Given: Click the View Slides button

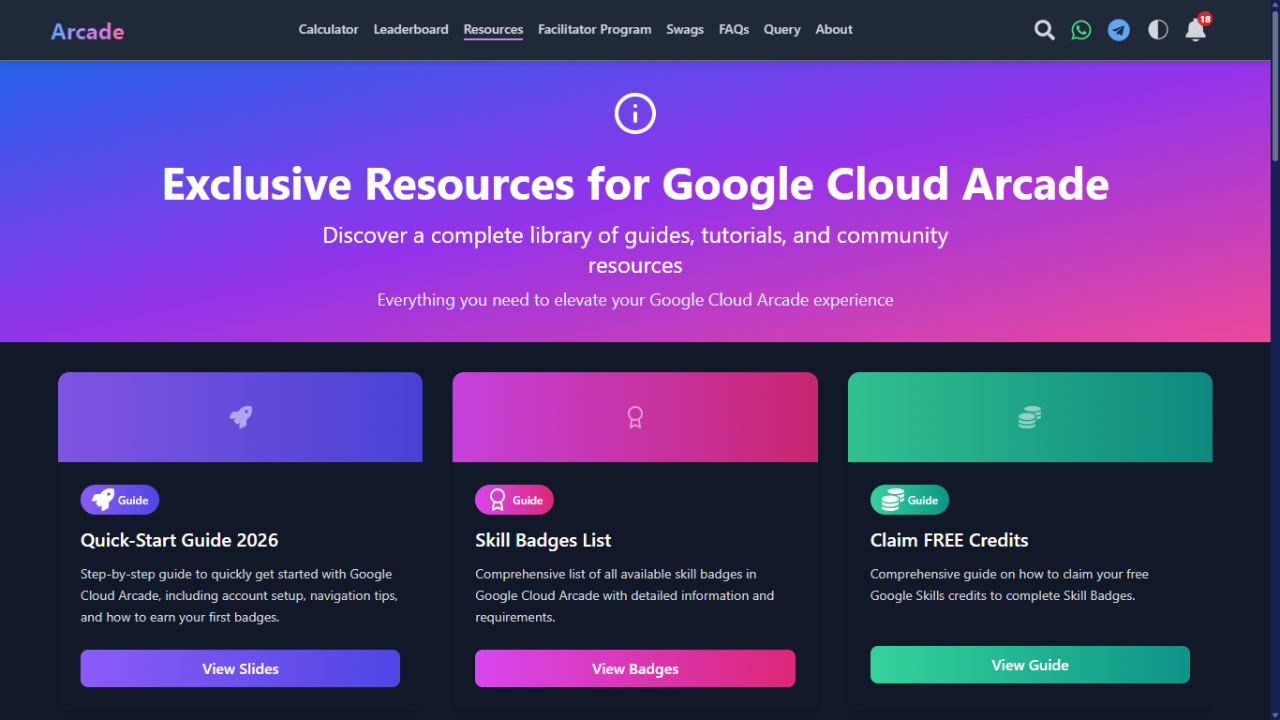Looking at the screenshot, I should [x=240, y=669].
